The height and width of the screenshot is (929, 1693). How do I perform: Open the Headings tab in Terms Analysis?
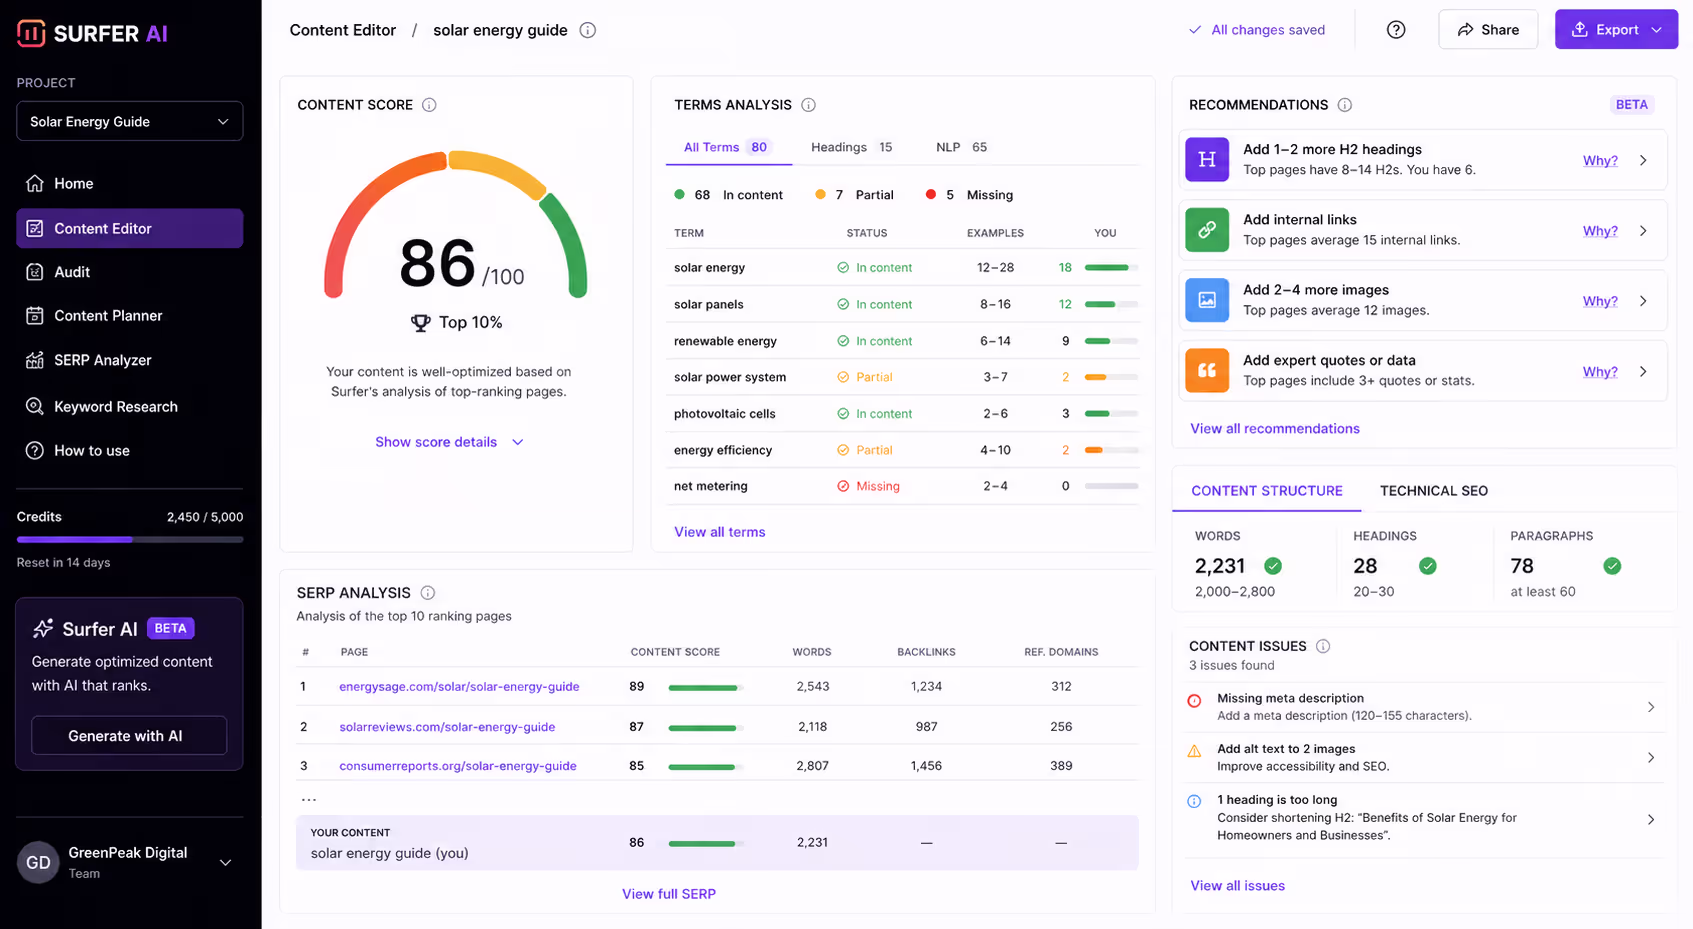click(x=839, y=147)
